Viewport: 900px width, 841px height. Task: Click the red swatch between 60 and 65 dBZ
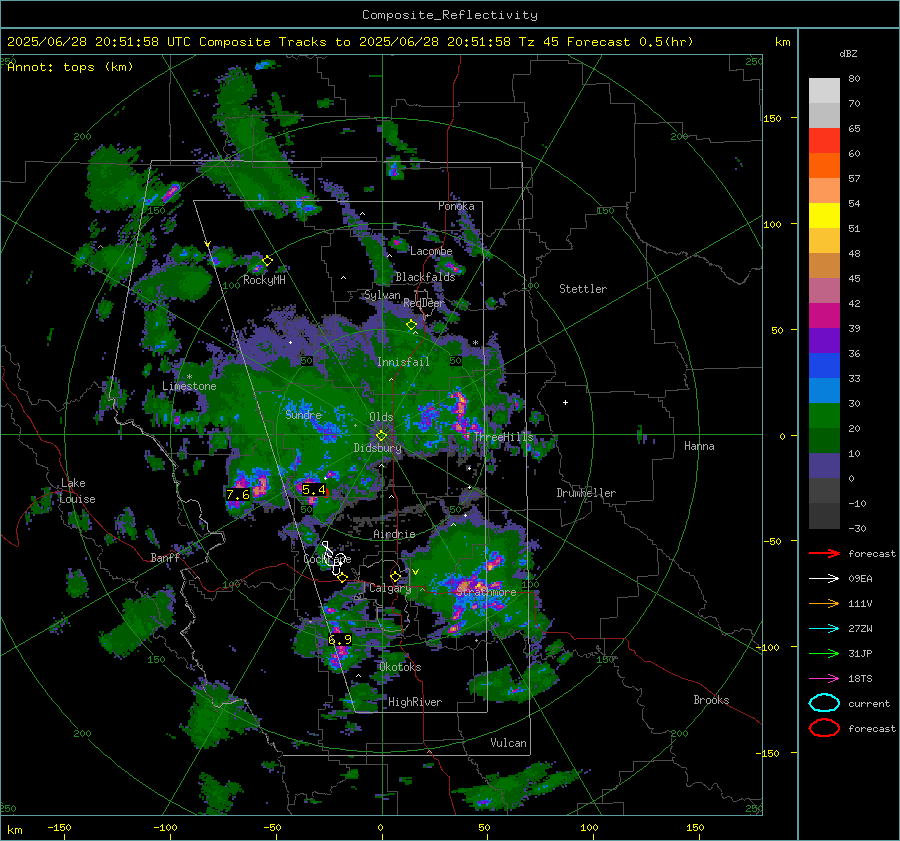click(x=824, y=141)
